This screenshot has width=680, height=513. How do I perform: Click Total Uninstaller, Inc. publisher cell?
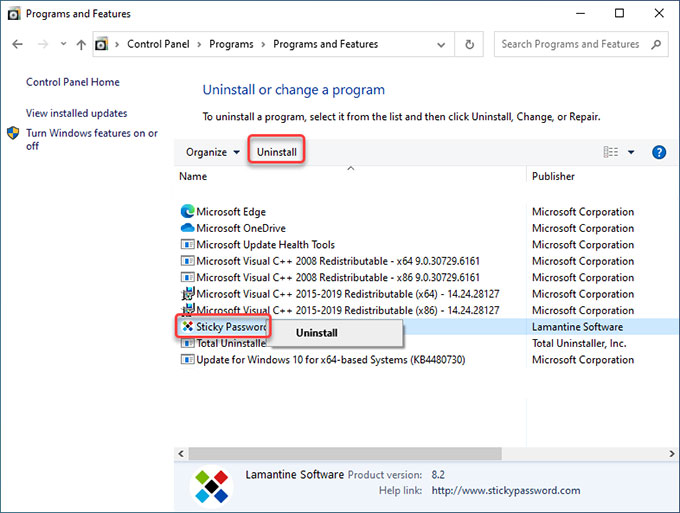pyautogui.click(x=579, y=343)
